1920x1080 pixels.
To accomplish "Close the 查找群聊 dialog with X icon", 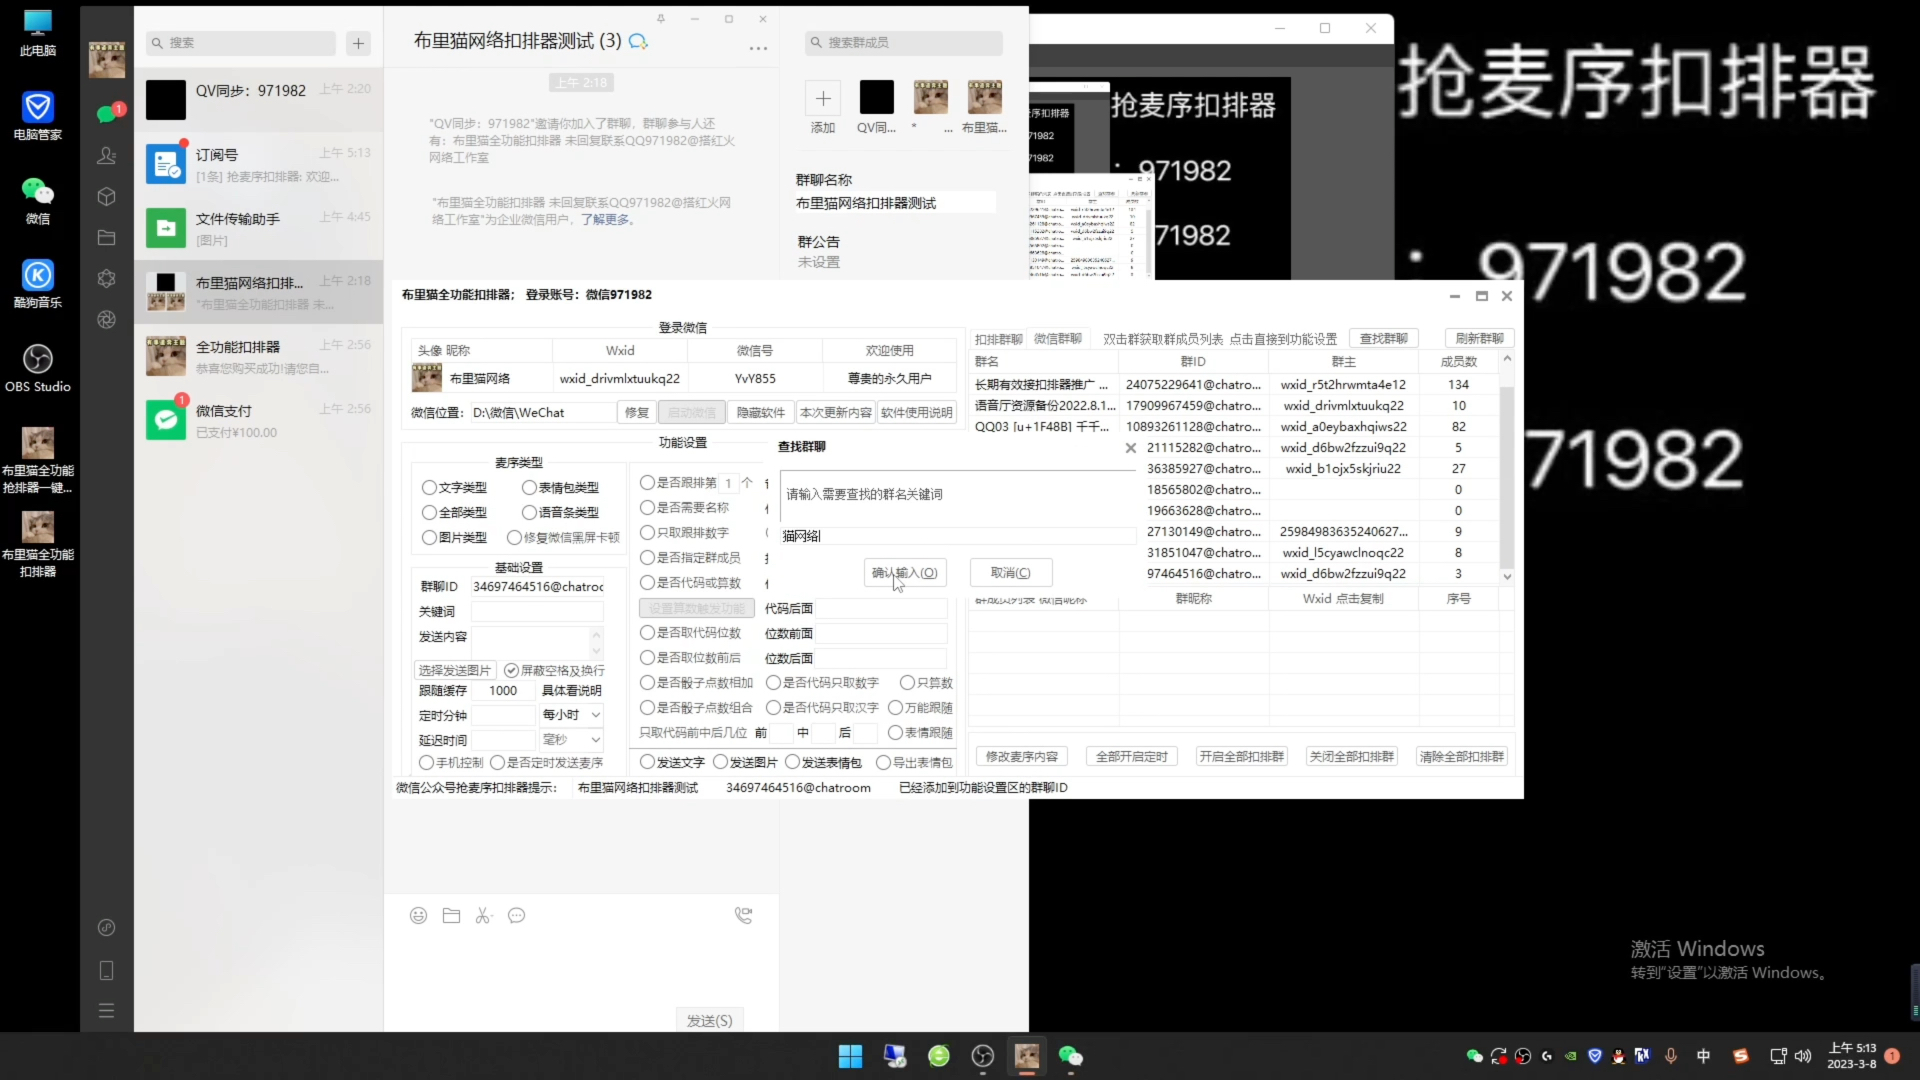I will tap(1130, 448).
